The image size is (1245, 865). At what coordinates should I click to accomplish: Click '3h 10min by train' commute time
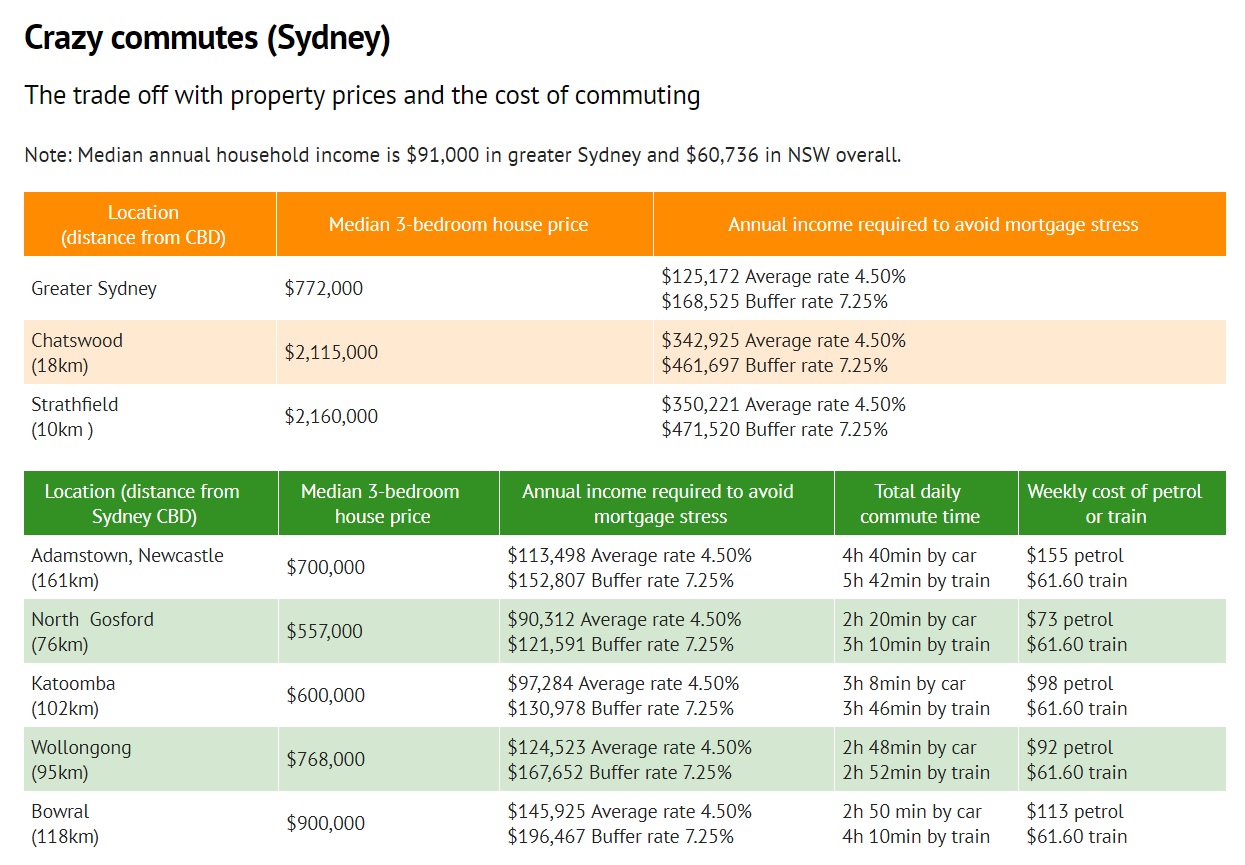click(916, 644)
